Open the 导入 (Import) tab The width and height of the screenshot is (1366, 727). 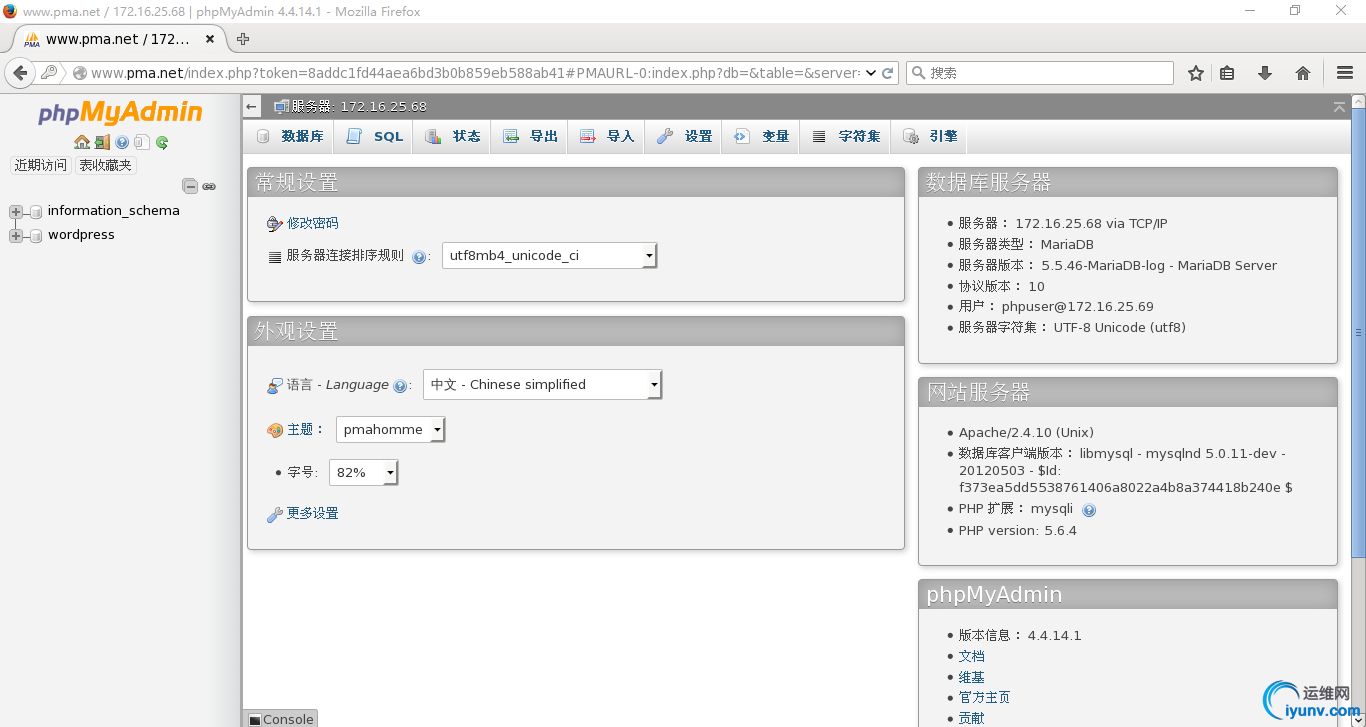[607, 136]
